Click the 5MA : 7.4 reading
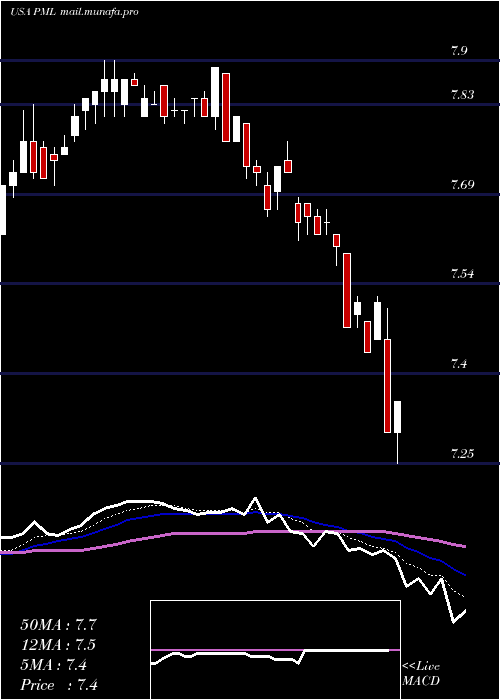This screenshot has height=700, width=500. [54, 665]
